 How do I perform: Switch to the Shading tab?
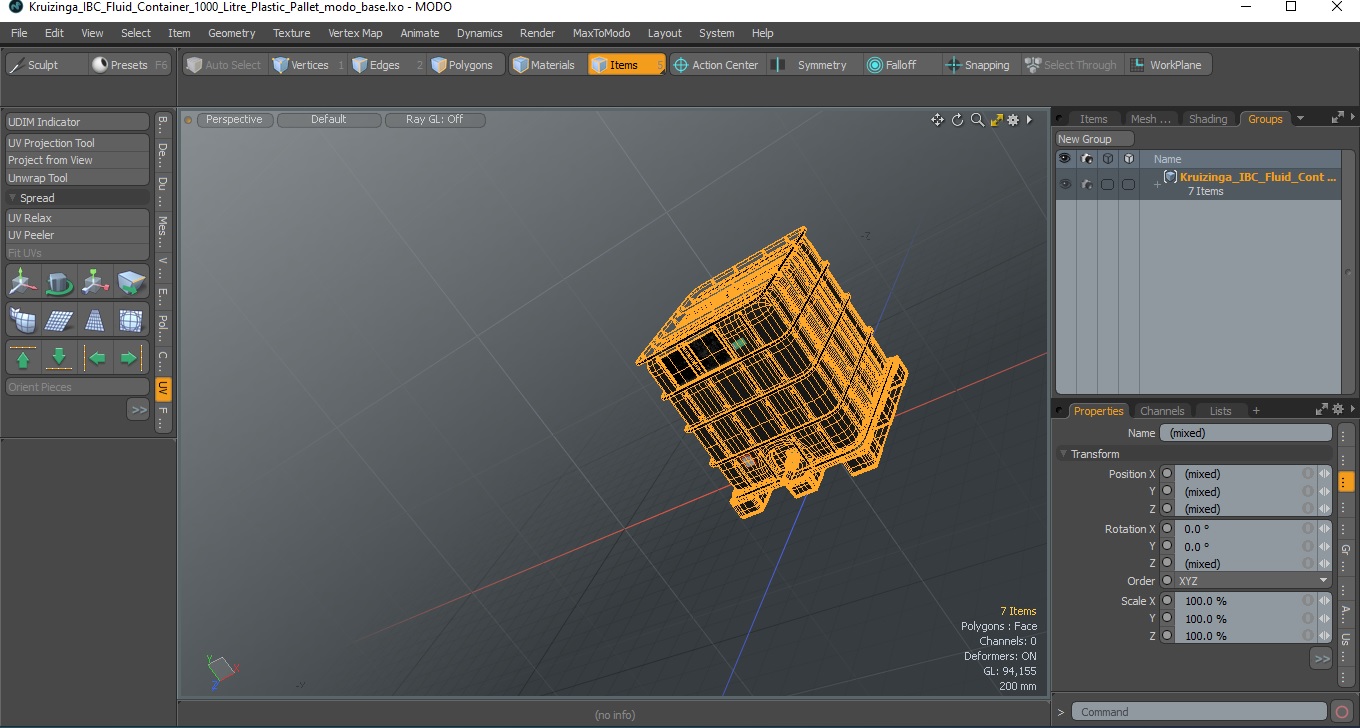[1207, 119]
